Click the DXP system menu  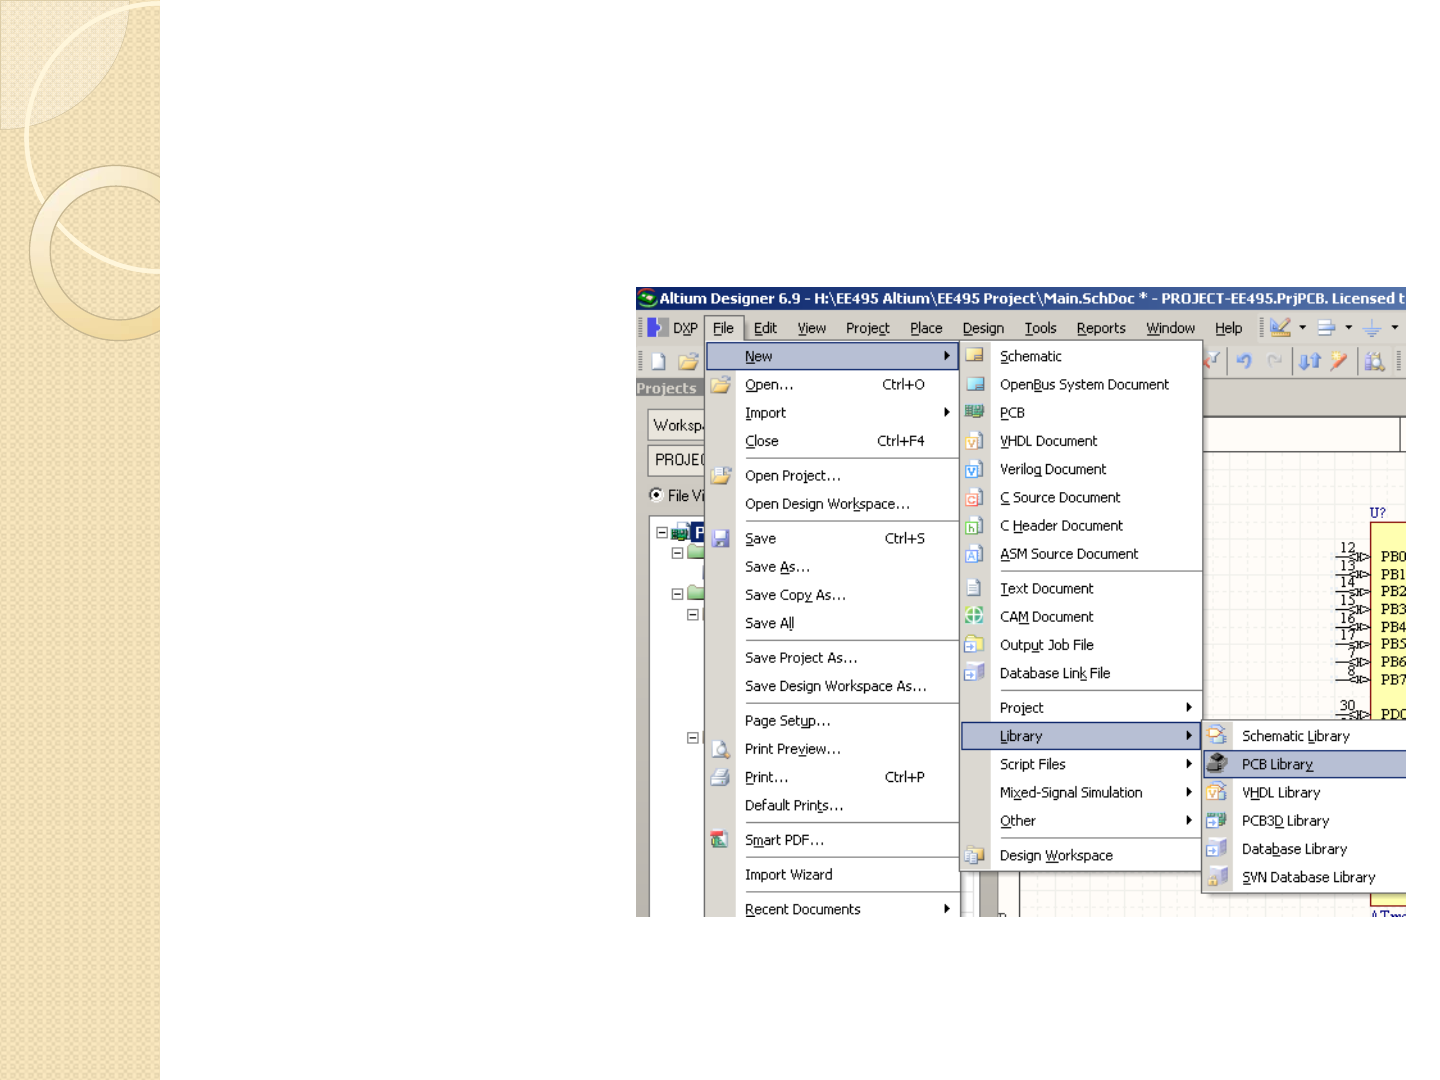click(673, 328)
